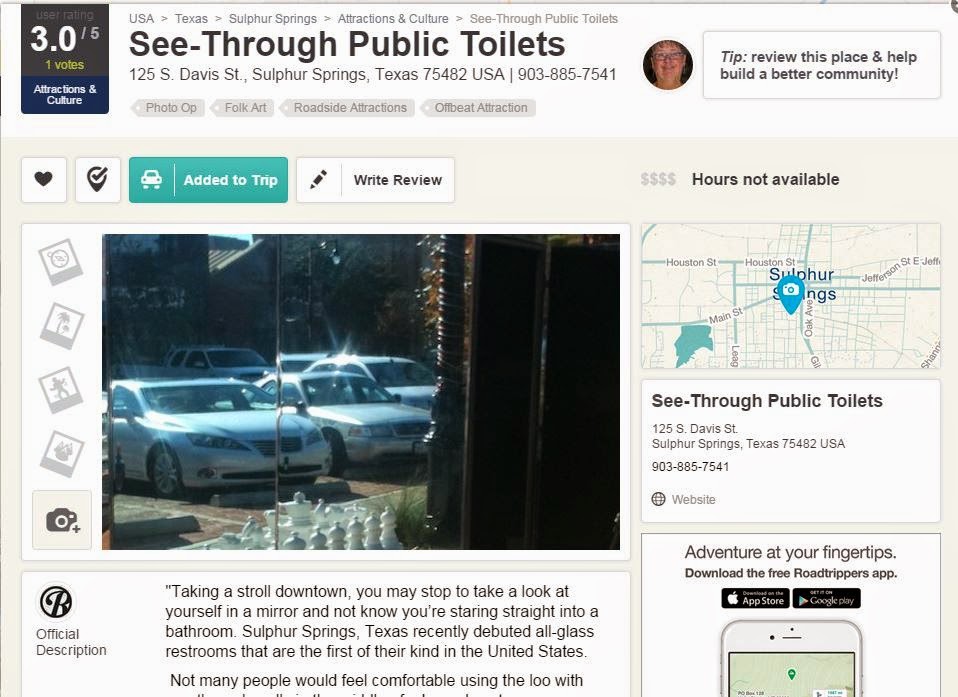
Task: Click the pencil icon beside Write Review
Action: point(318,180)
